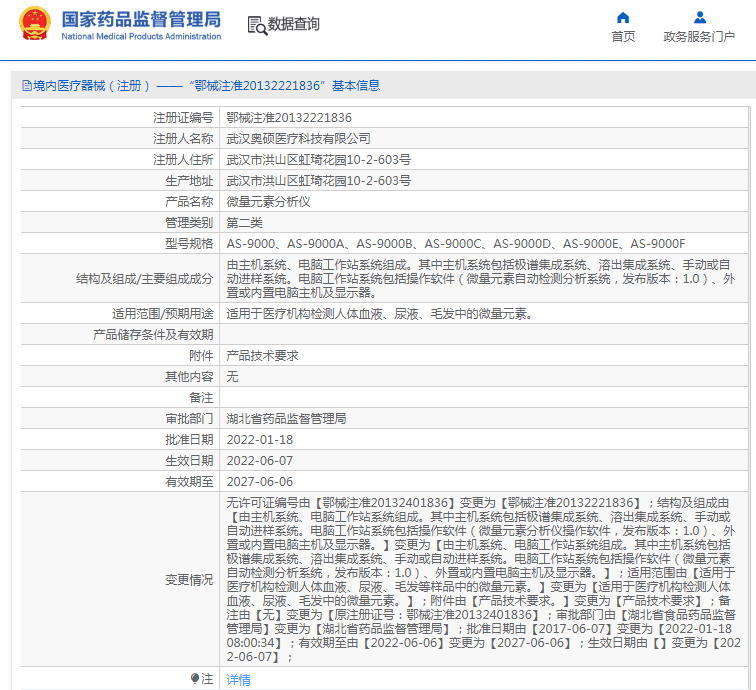
Task: Click model list AS-9000、AS-9000A value
Action: pos(456,244)
